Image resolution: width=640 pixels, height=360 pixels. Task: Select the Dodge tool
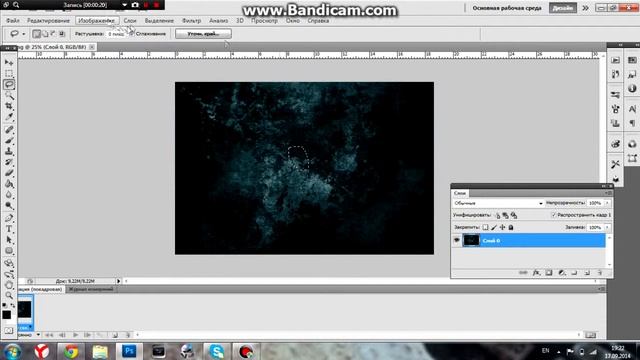coord(9,206)
